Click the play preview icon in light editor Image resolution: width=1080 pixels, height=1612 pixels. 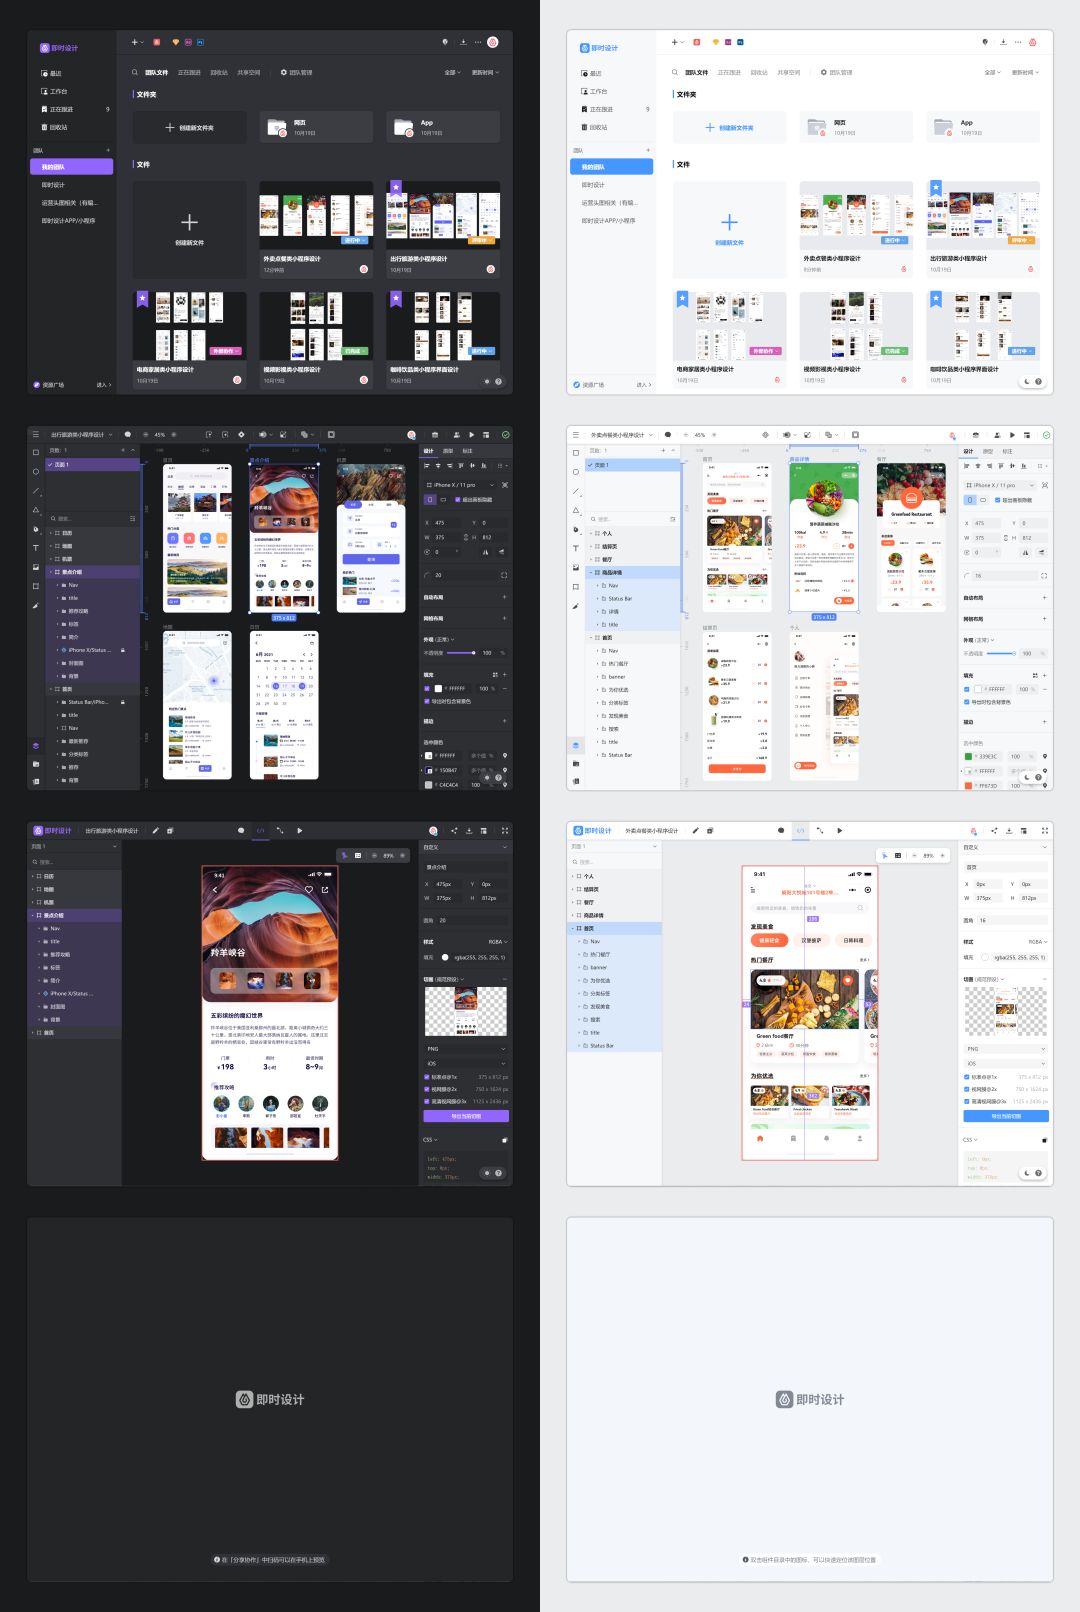1012,435
